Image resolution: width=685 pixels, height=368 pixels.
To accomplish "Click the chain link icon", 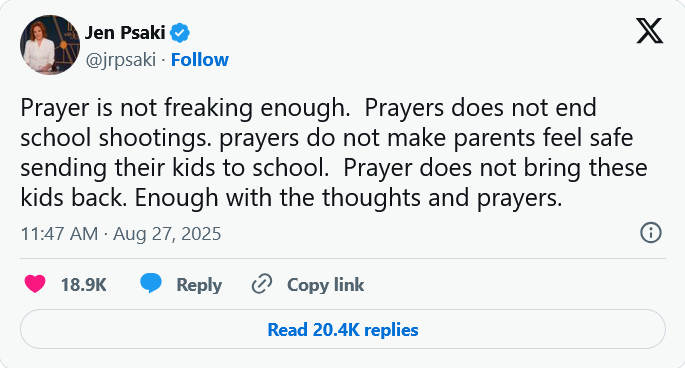I will point(262,284).
